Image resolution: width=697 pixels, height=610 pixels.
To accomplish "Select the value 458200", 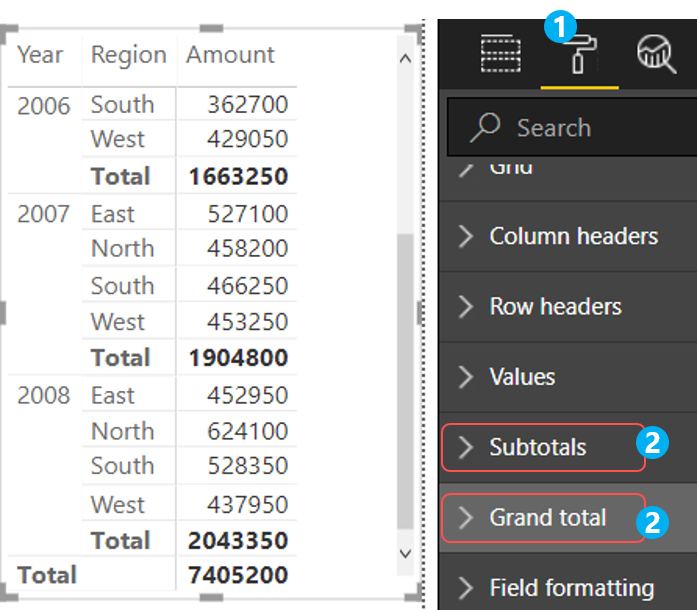I will pos(248,248).
